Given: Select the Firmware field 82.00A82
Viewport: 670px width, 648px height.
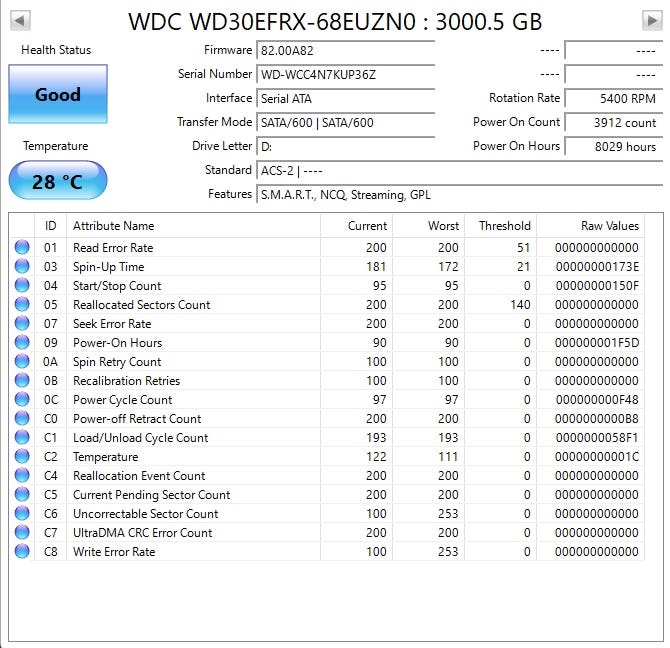Looking at the screenshot, I should [345, 50].
